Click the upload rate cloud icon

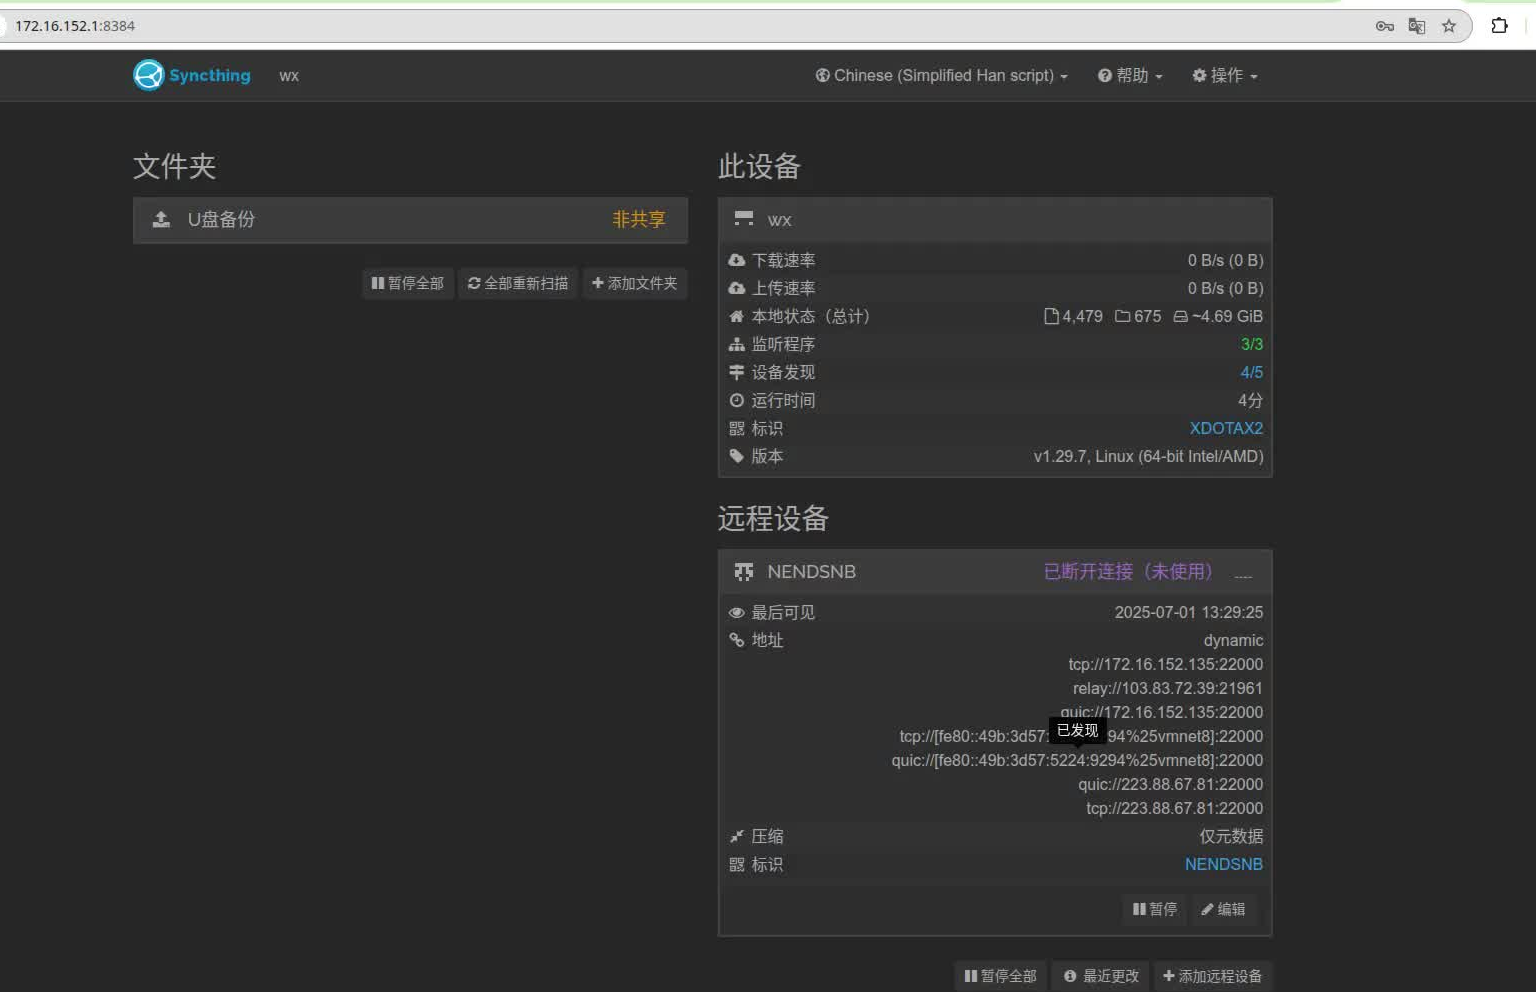click(x=737, y=288)
